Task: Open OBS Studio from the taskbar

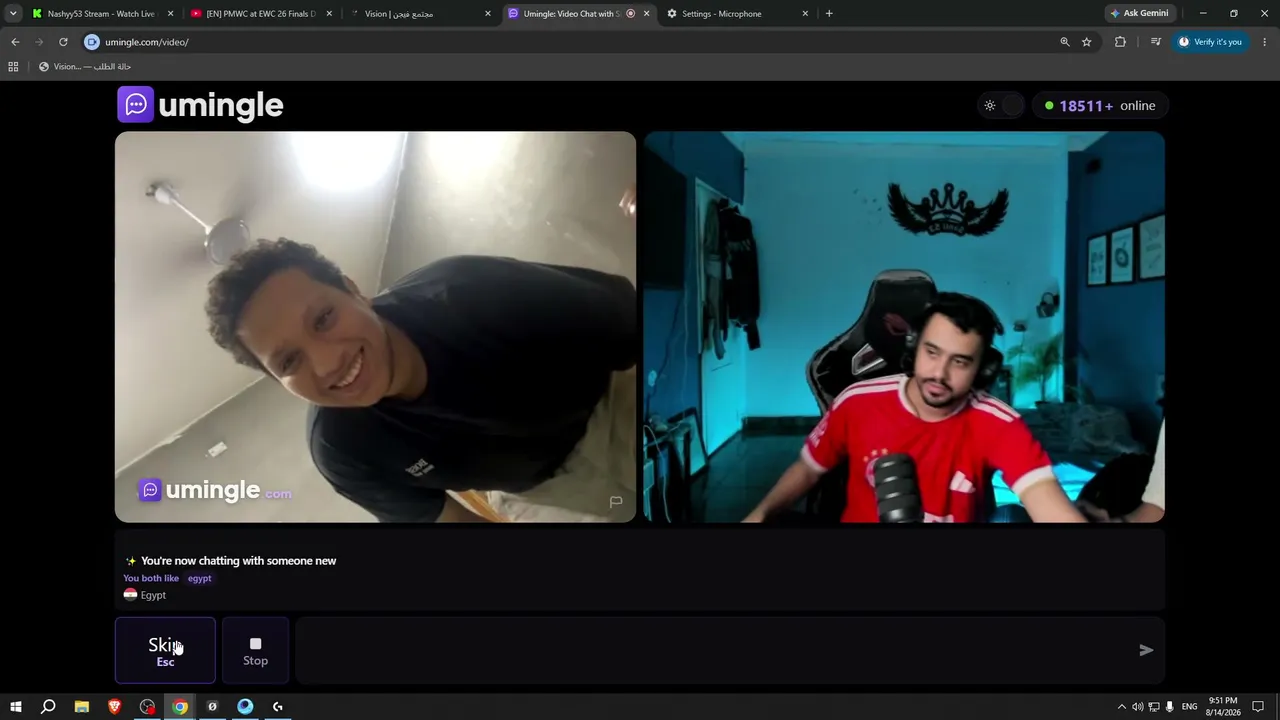Action: coord(148,706)
